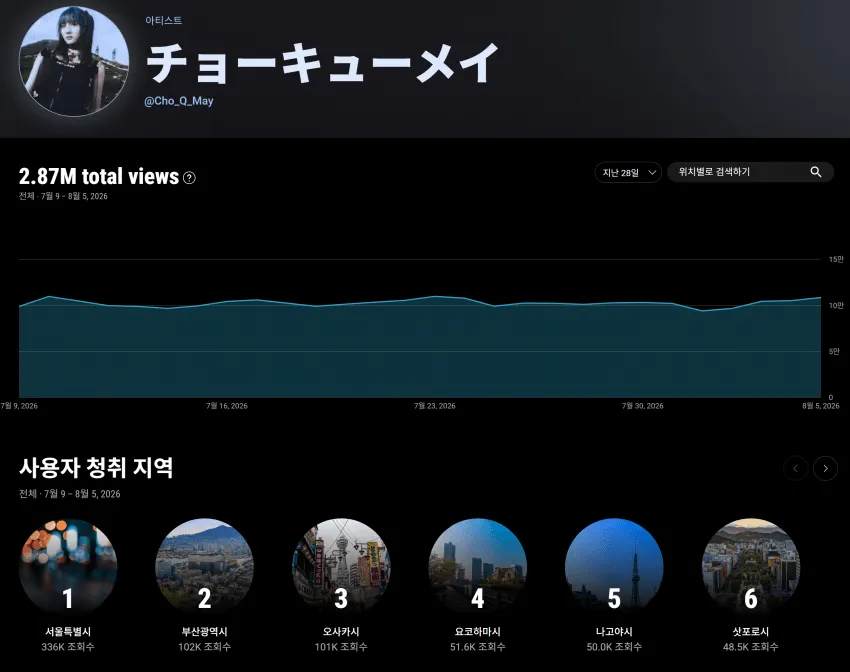This screenshot has width=850, height=672.
Task: Select the 오사카시 city thumbnail ranked 3
Action: [x=341, y=567]
